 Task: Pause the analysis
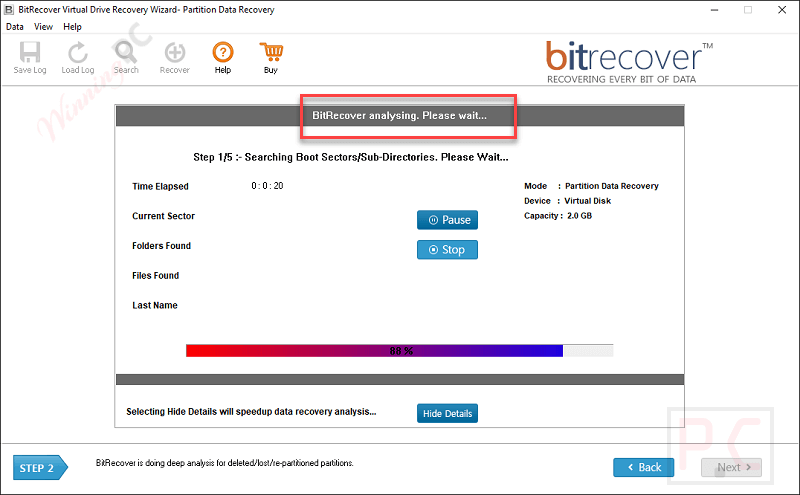point(447,220)
